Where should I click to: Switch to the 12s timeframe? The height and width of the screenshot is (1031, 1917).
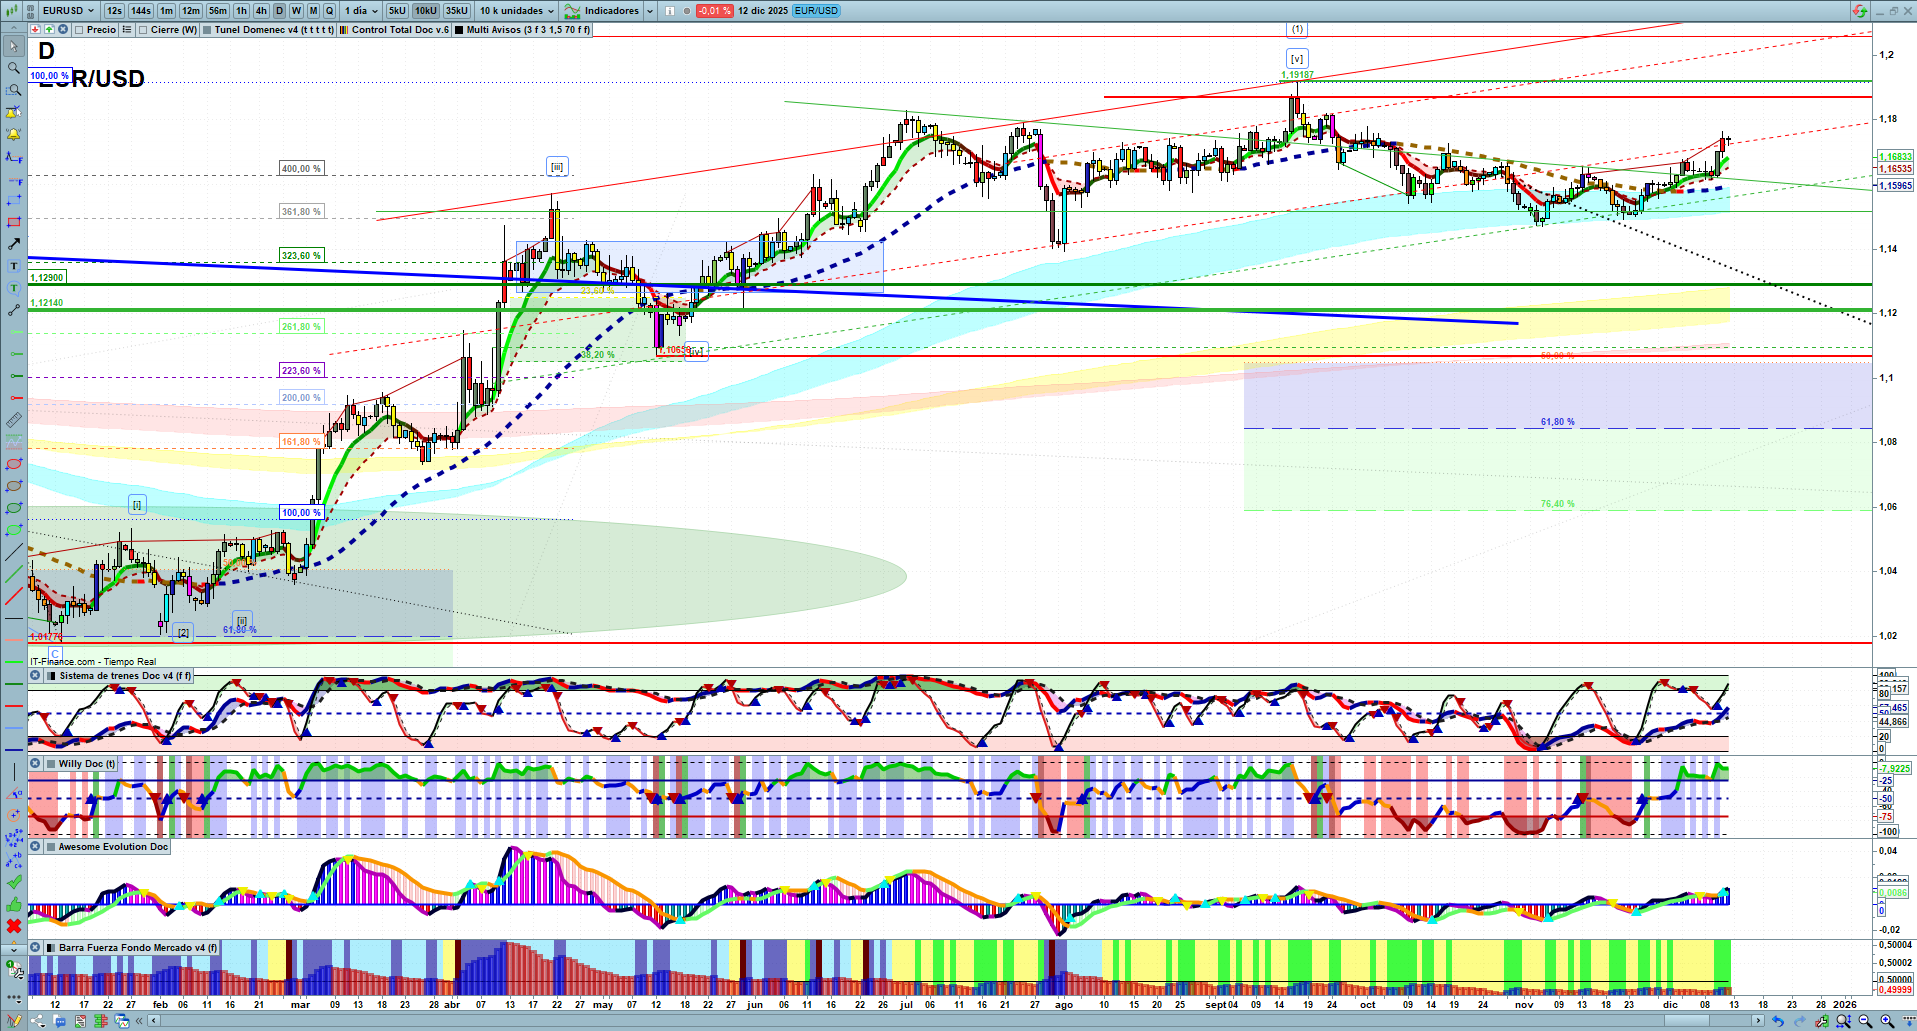point(114,11)
